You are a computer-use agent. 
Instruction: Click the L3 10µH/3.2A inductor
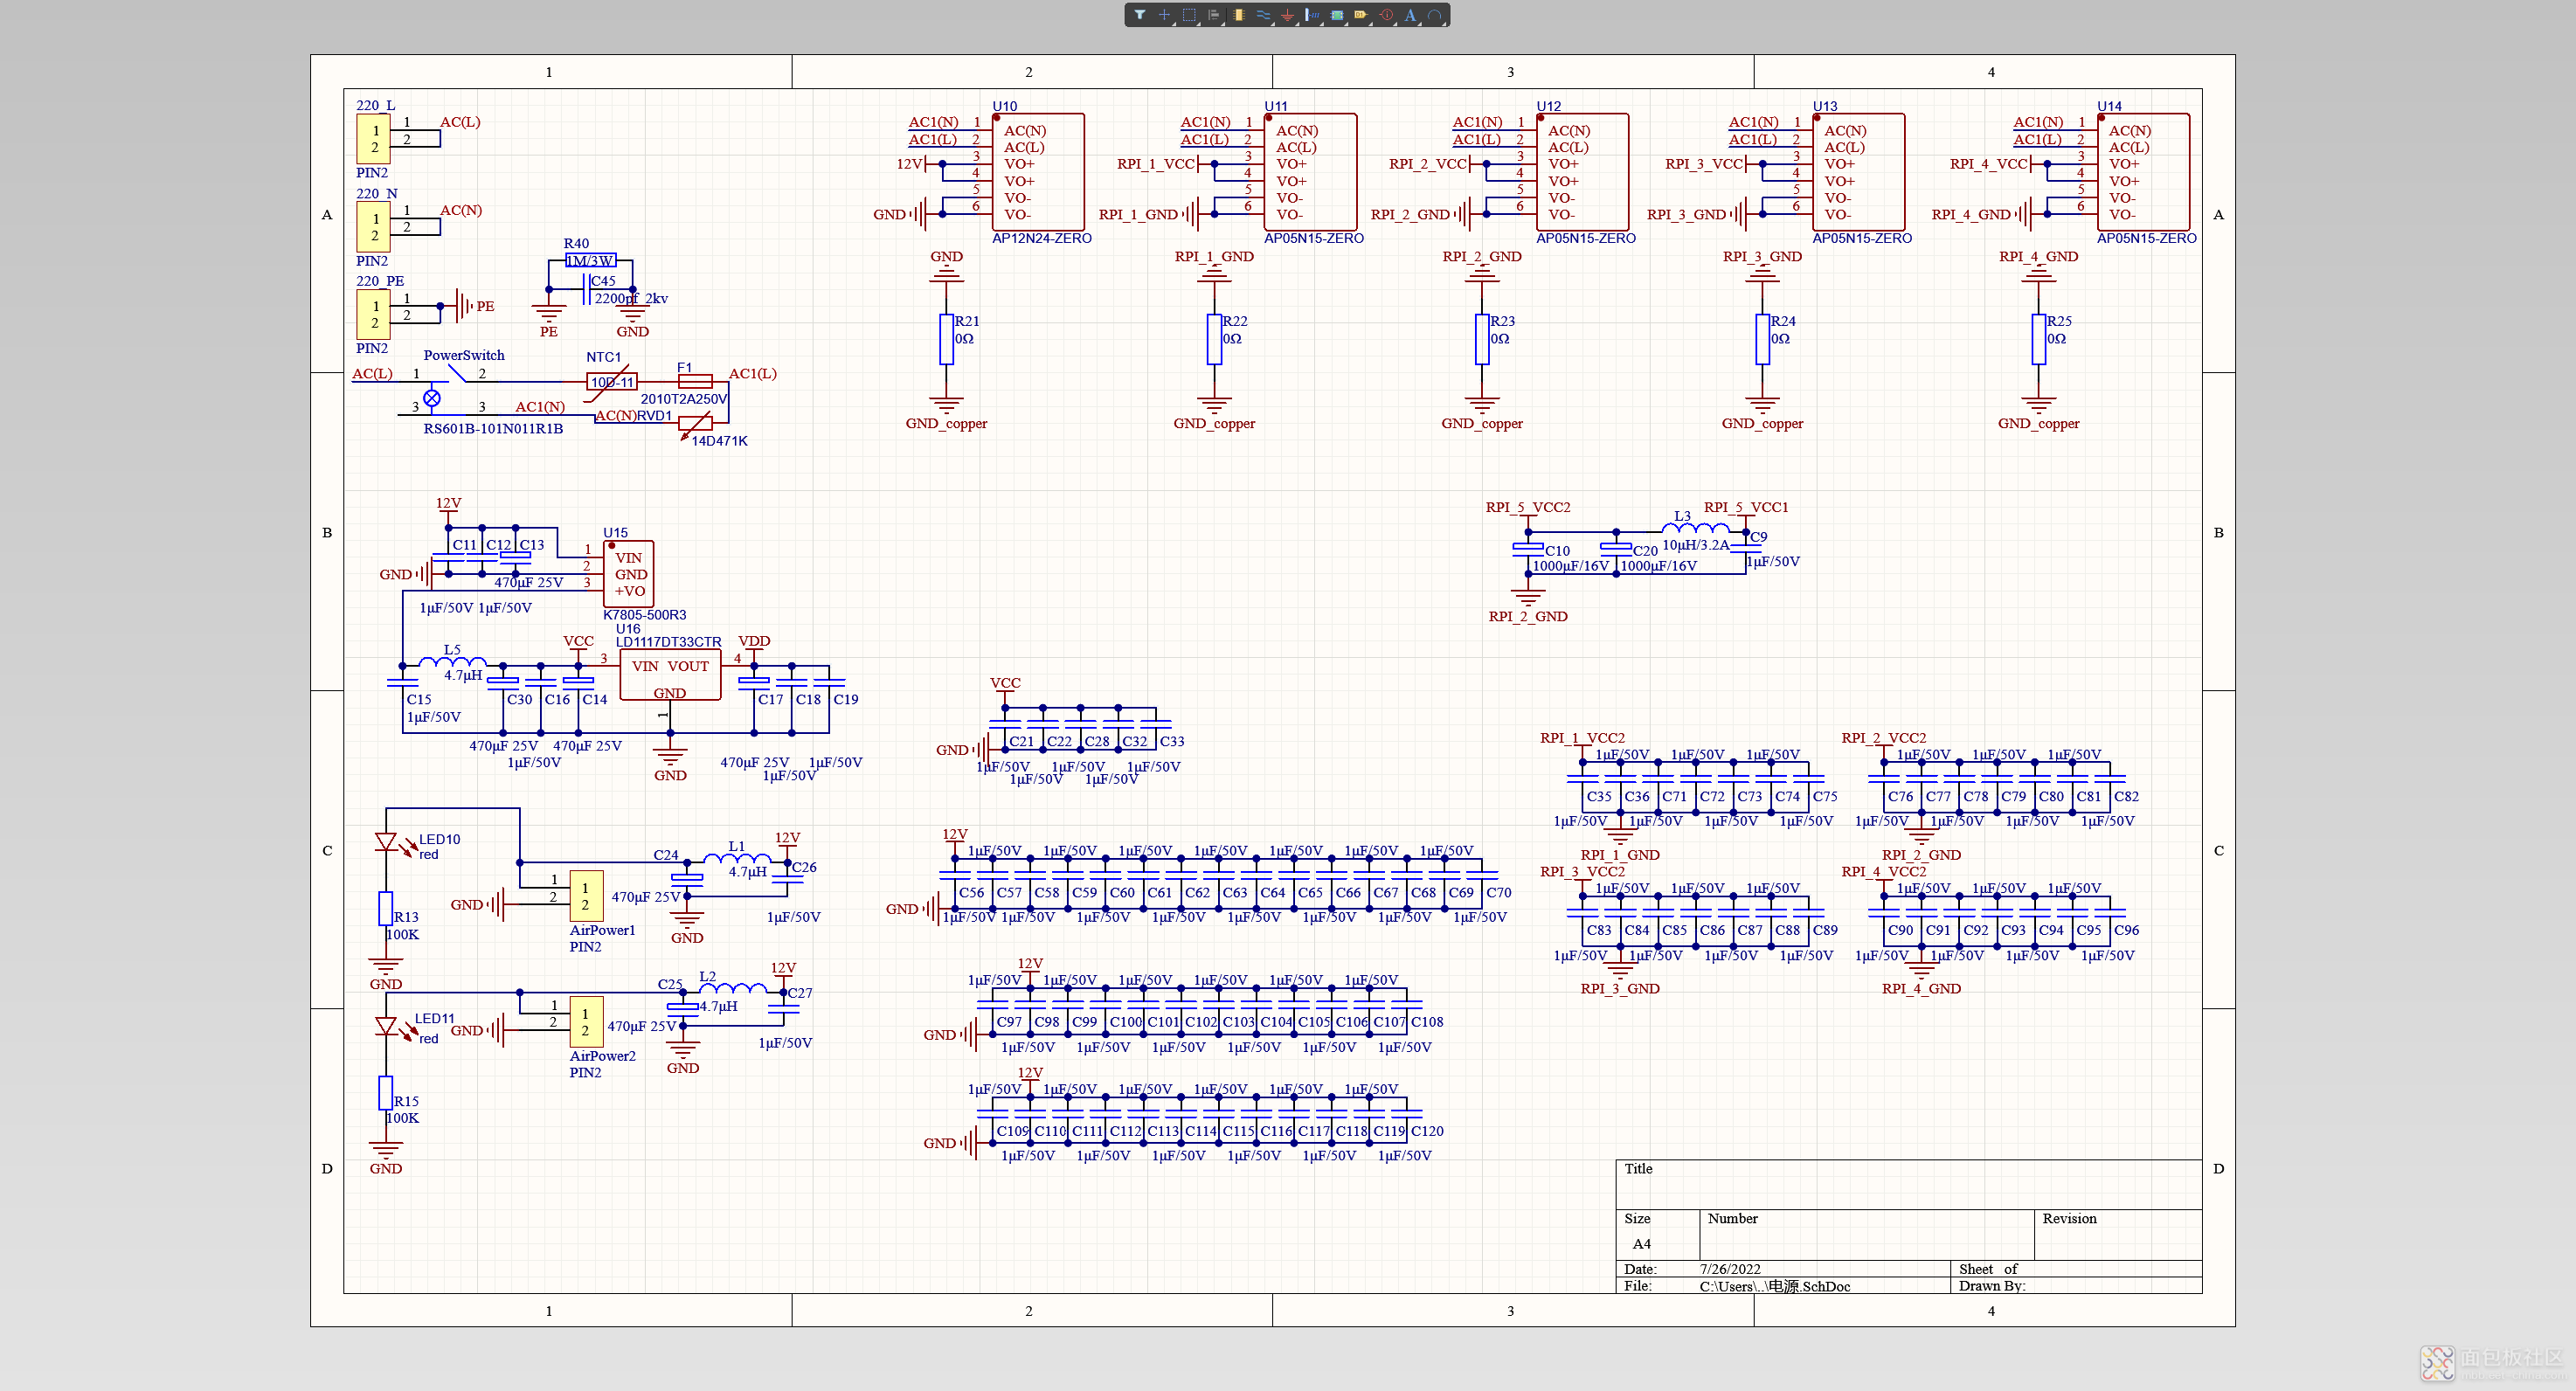(1695, 528)
